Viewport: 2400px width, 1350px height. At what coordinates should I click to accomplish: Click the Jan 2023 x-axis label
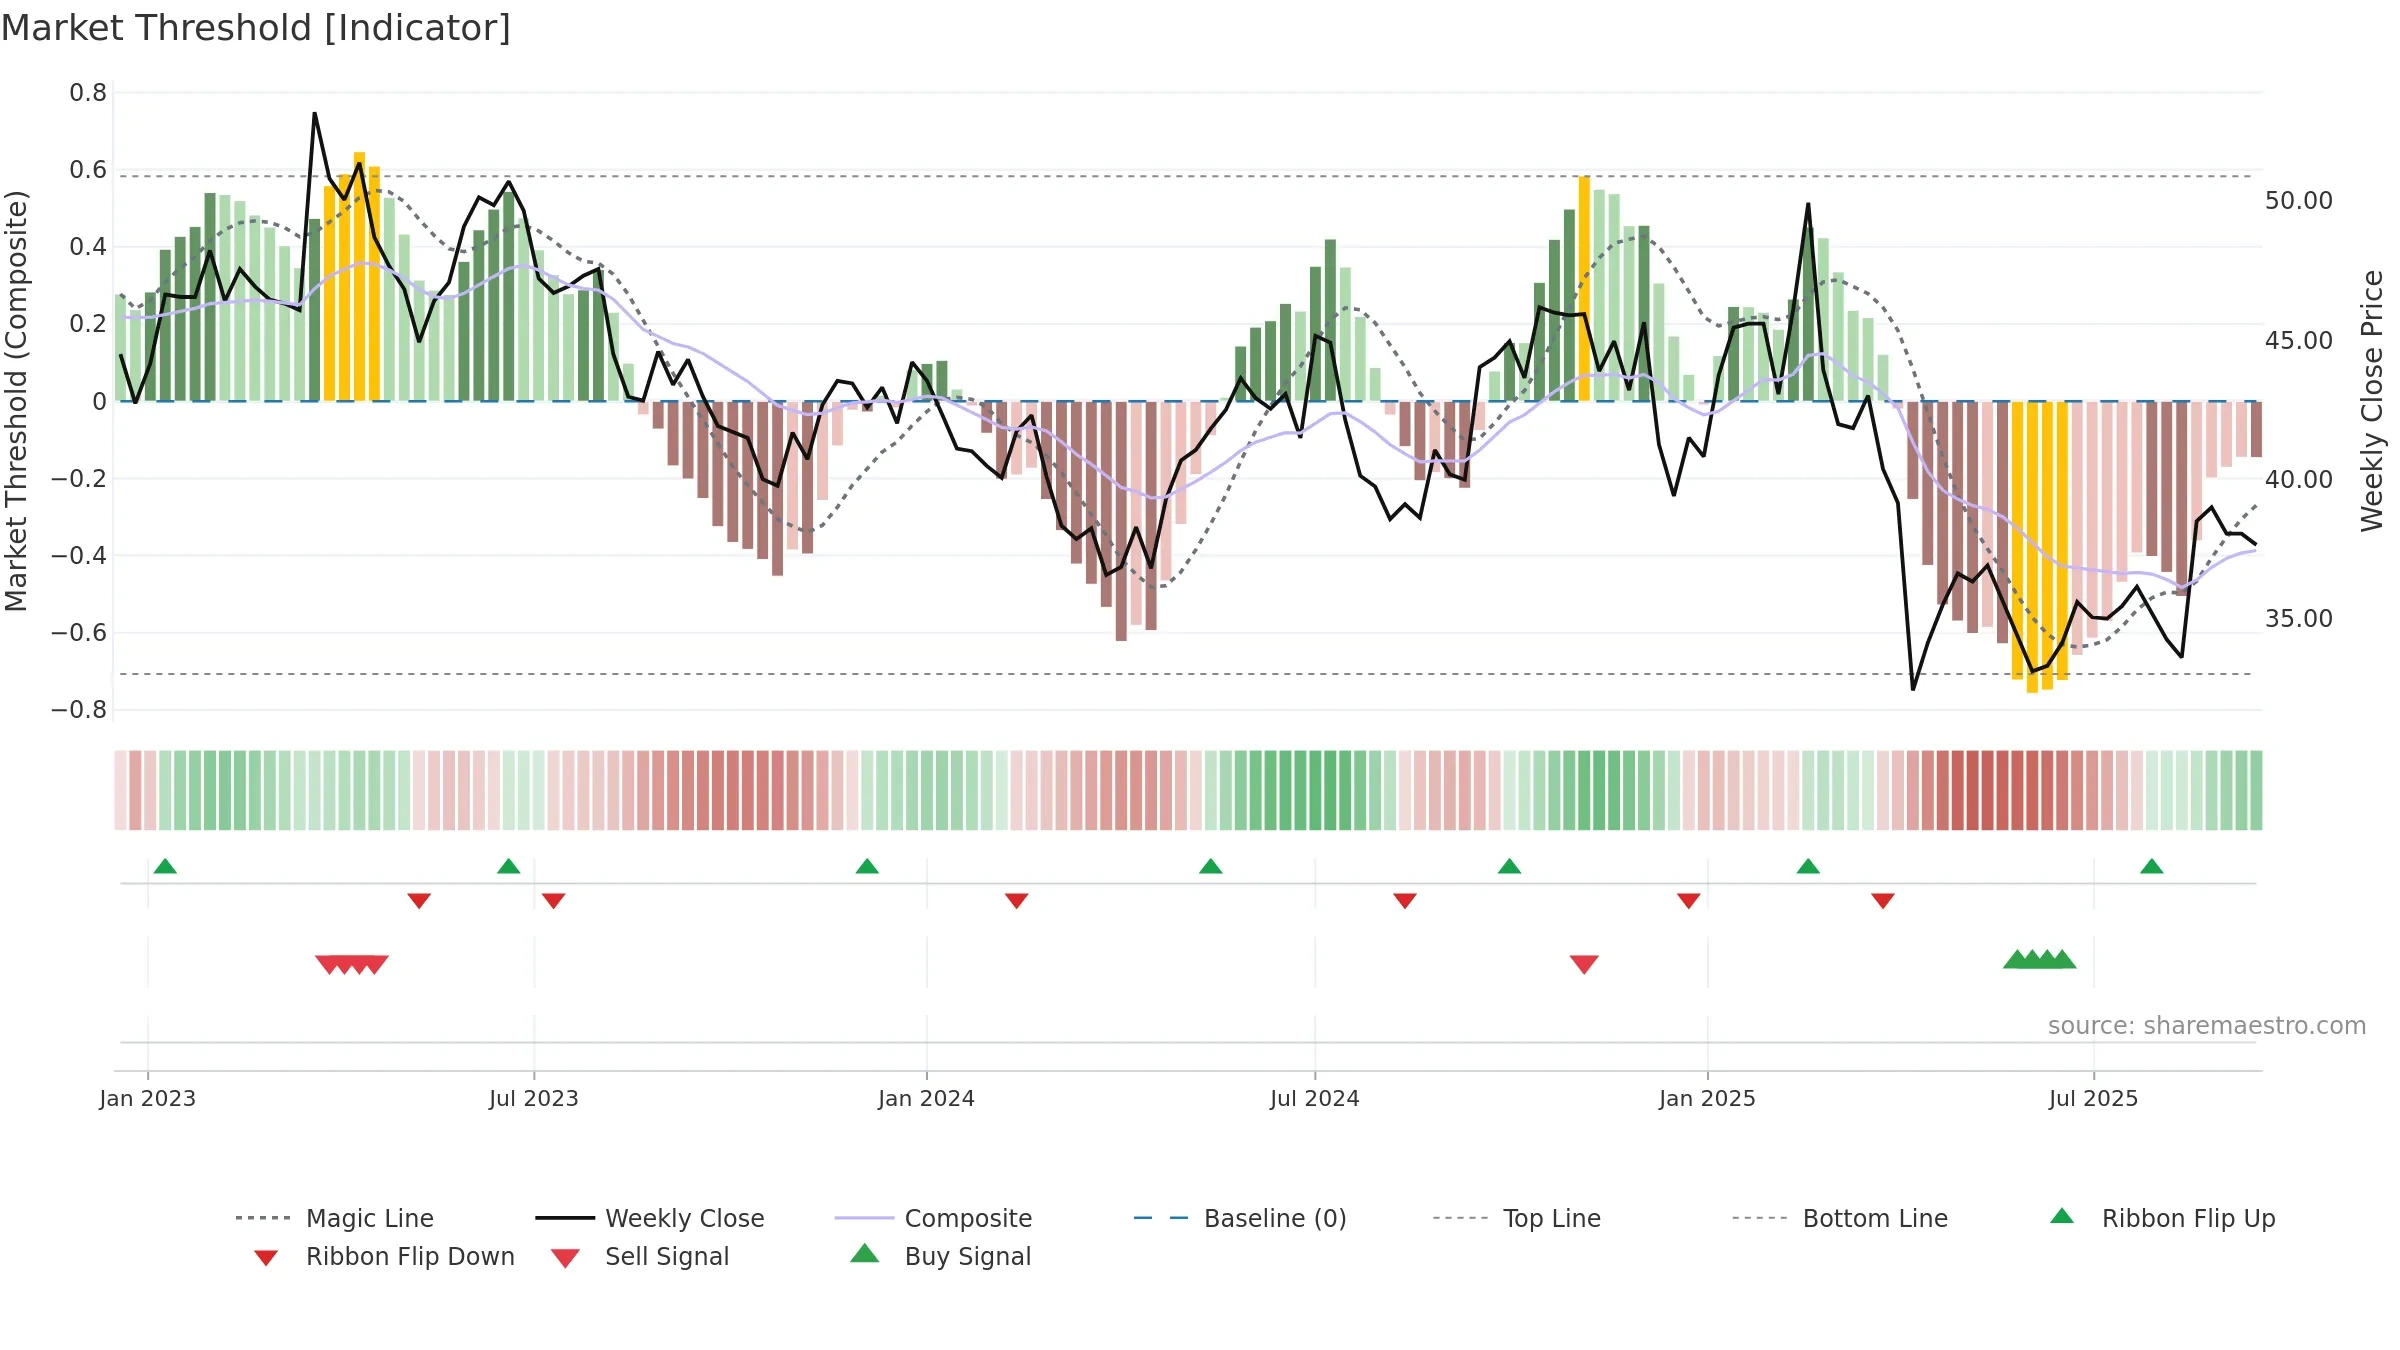[148, 1099]
